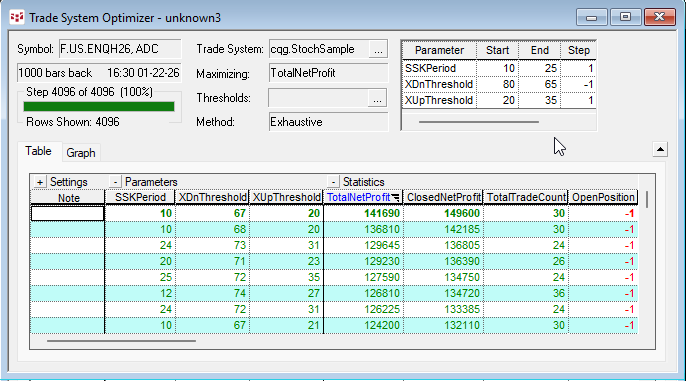This screenshot has height=381, width=686.
Task: Click the empty Thresholds field
Action: coord(318,98)
